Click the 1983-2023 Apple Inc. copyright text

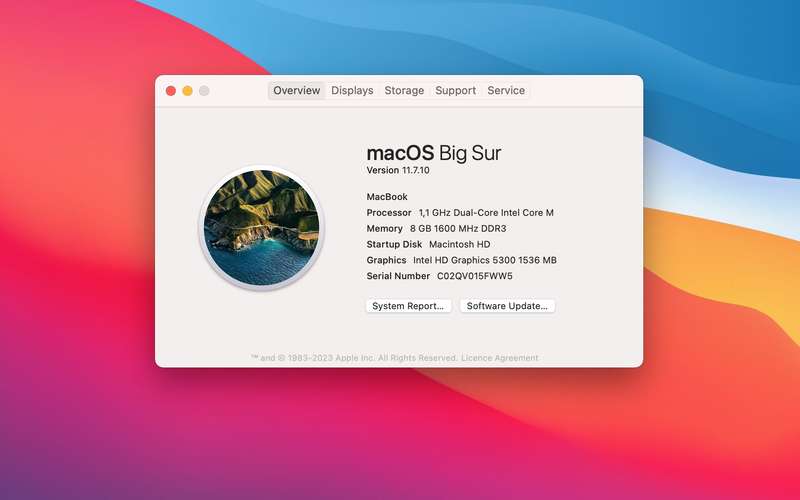point(354,358)
